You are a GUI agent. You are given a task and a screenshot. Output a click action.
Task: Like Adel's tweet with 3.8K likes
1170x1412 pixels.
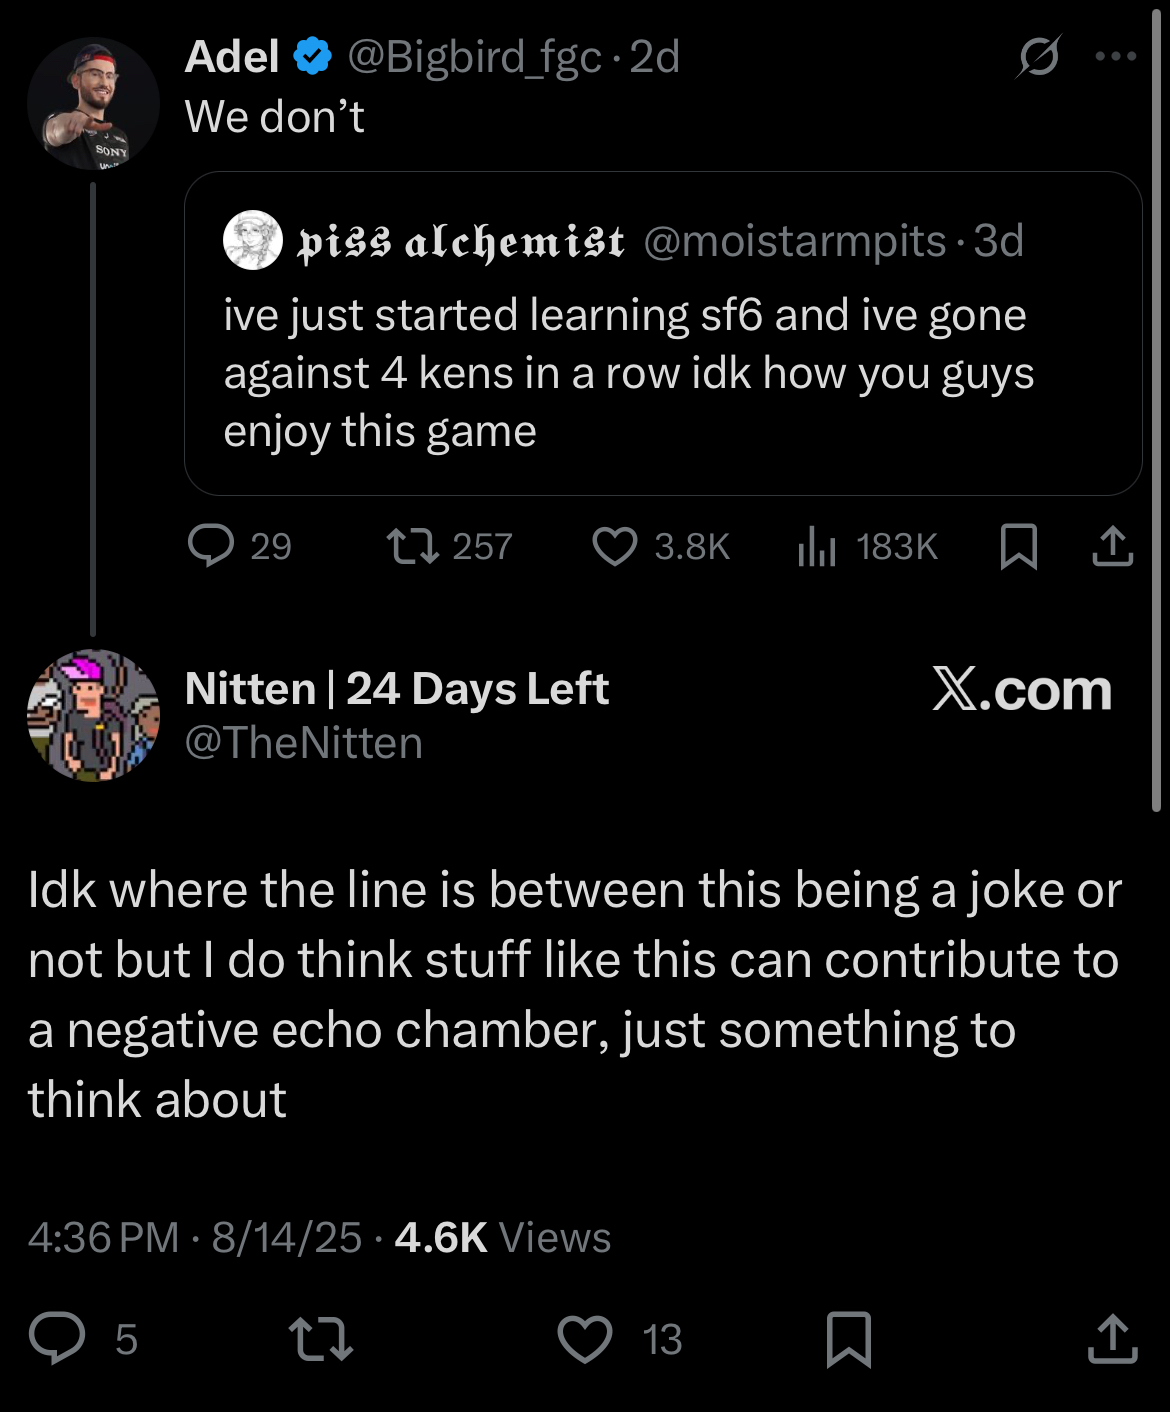(615, 547)
